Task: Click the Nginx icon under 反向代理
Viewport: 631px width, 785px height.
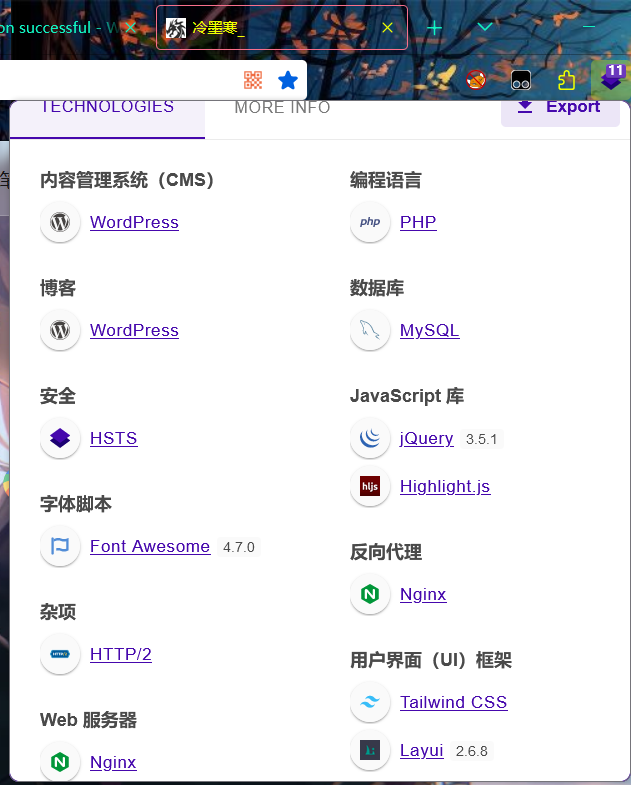Action: 370,594
